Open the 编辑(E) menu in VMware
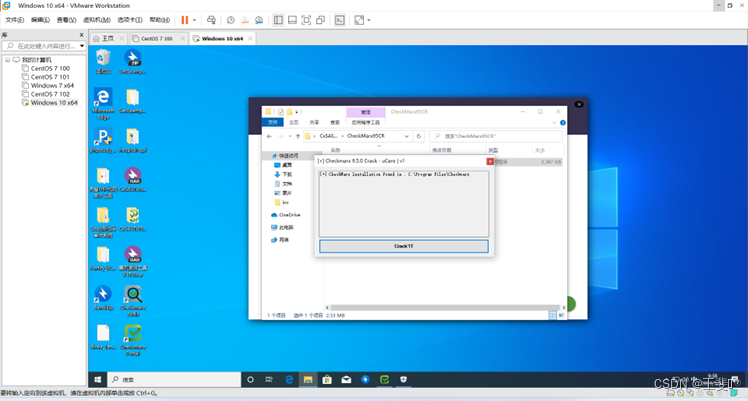The width and height of the screenshot is (748, 401). [x=40, y=20]
